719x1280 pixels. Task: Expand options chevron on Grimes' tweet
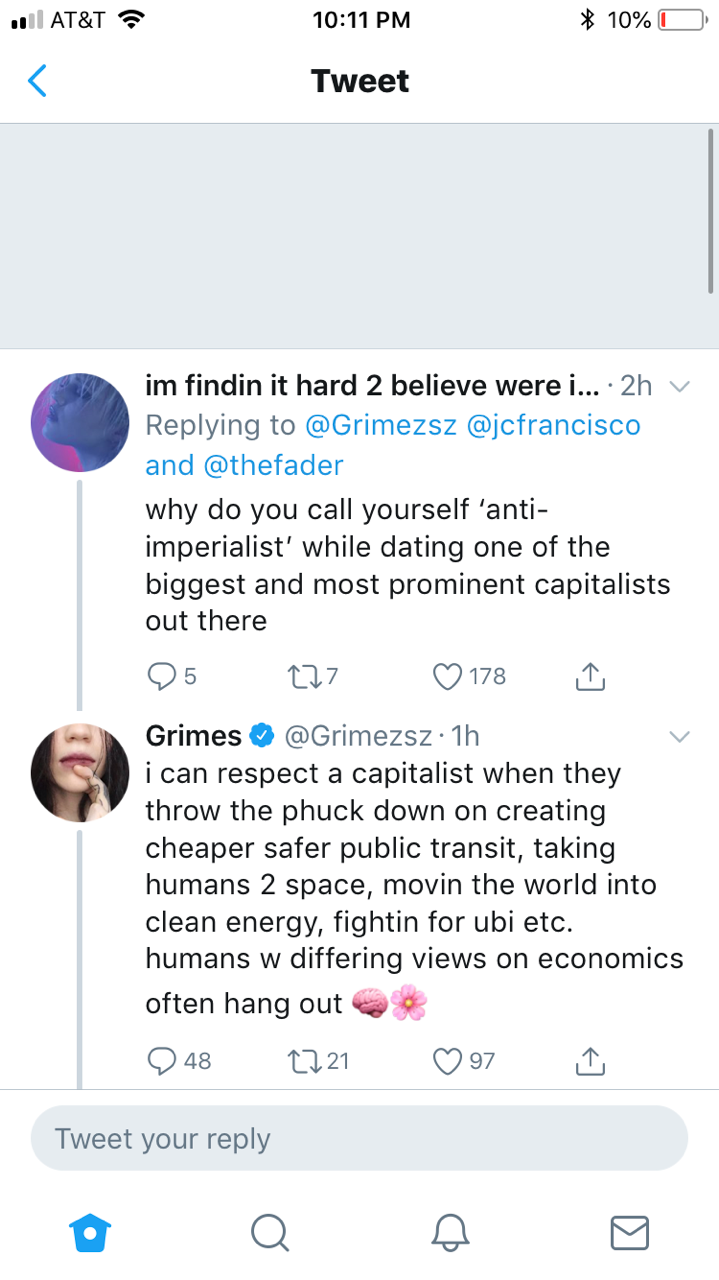679,737
